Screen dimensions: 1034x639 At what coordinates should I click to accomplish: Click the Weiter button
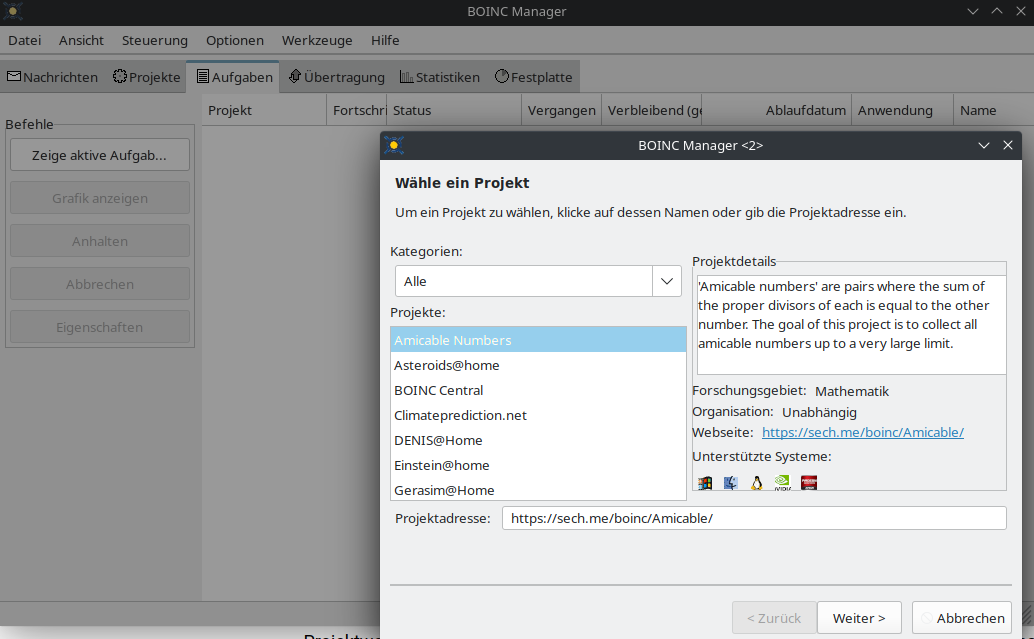pos(858,618)
